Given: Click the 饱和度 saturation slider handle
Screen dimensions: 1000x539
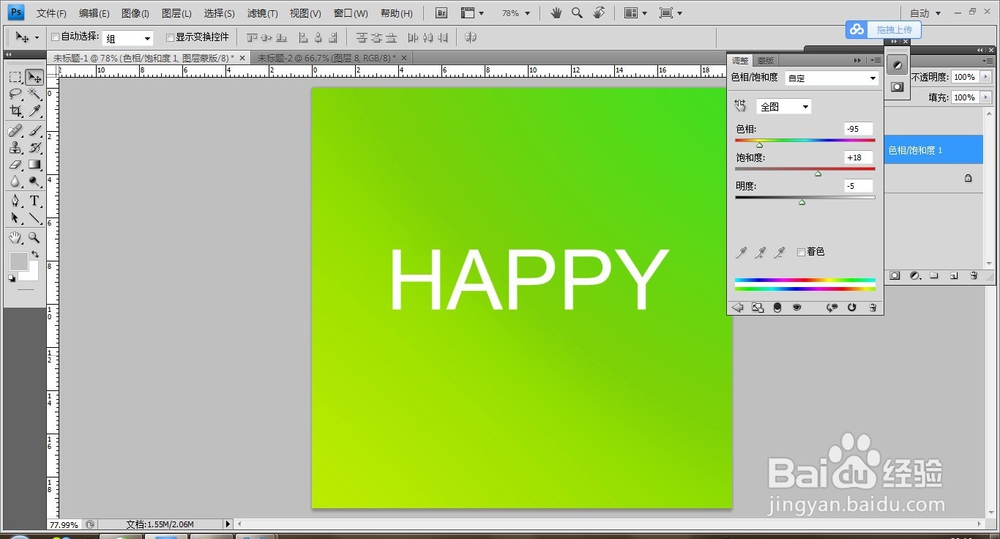Looking at the screenshot, I should (818, 174).
